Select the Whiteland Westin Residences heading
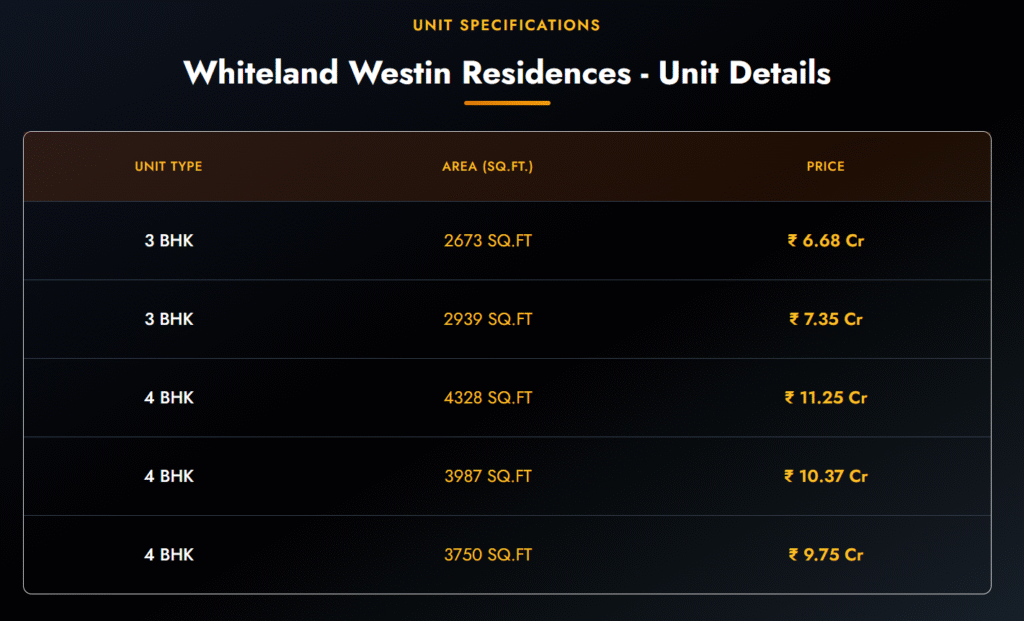The height and width of the screenshot is (621, 1024). tap(507, 73)
